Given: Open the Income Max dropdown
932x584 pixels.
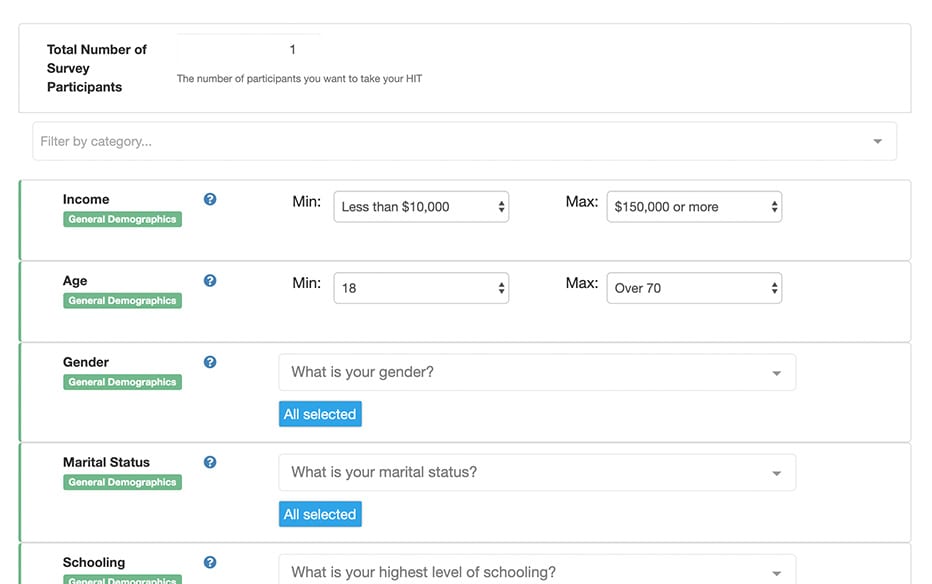Looking at the screenshot, I should [x=694, y=207].
